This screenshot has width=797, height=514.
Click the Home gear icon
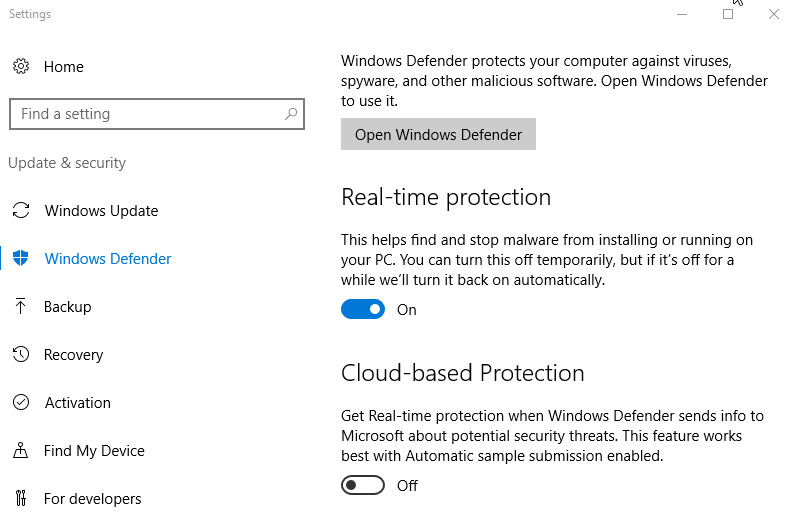[20, 67]
